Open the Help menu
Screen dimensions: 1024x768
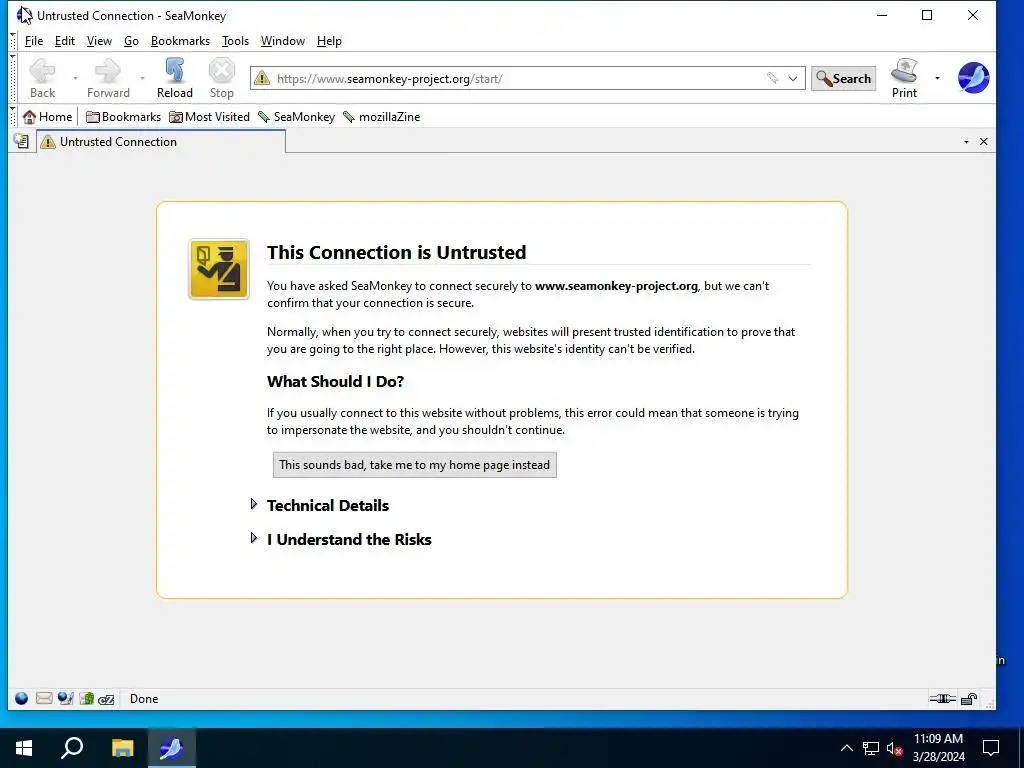click(x=329, y=40)
